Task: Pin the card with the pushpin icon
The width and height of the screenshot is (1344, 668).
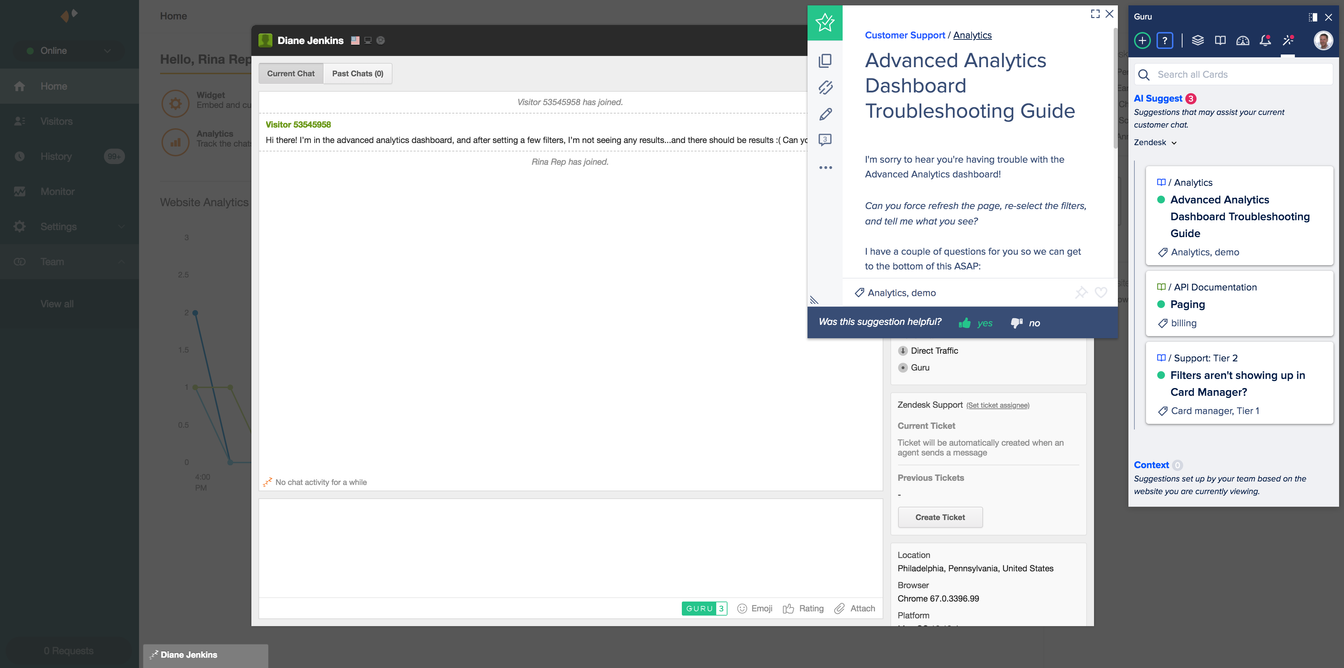Action: pyautogui.click(x=1081, y=293)
